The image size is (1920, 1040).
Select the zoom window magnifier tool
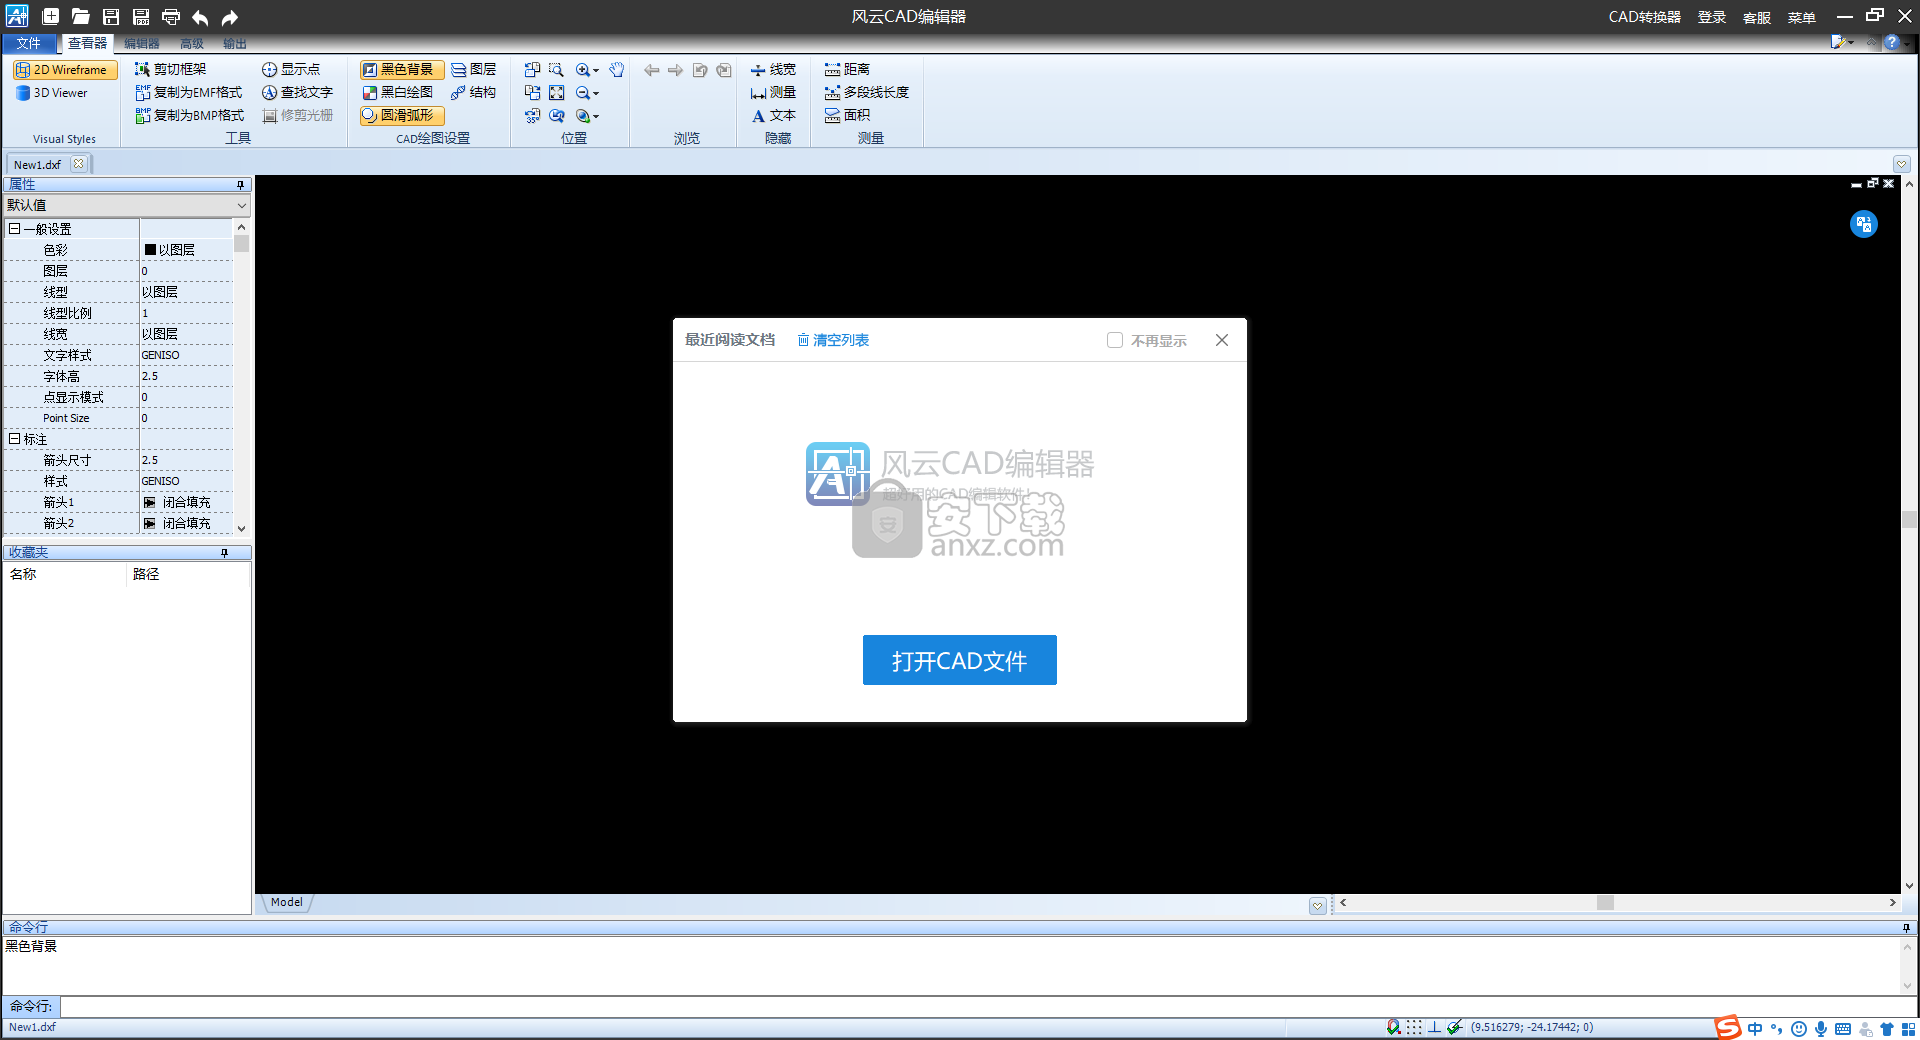click(556, 69)
